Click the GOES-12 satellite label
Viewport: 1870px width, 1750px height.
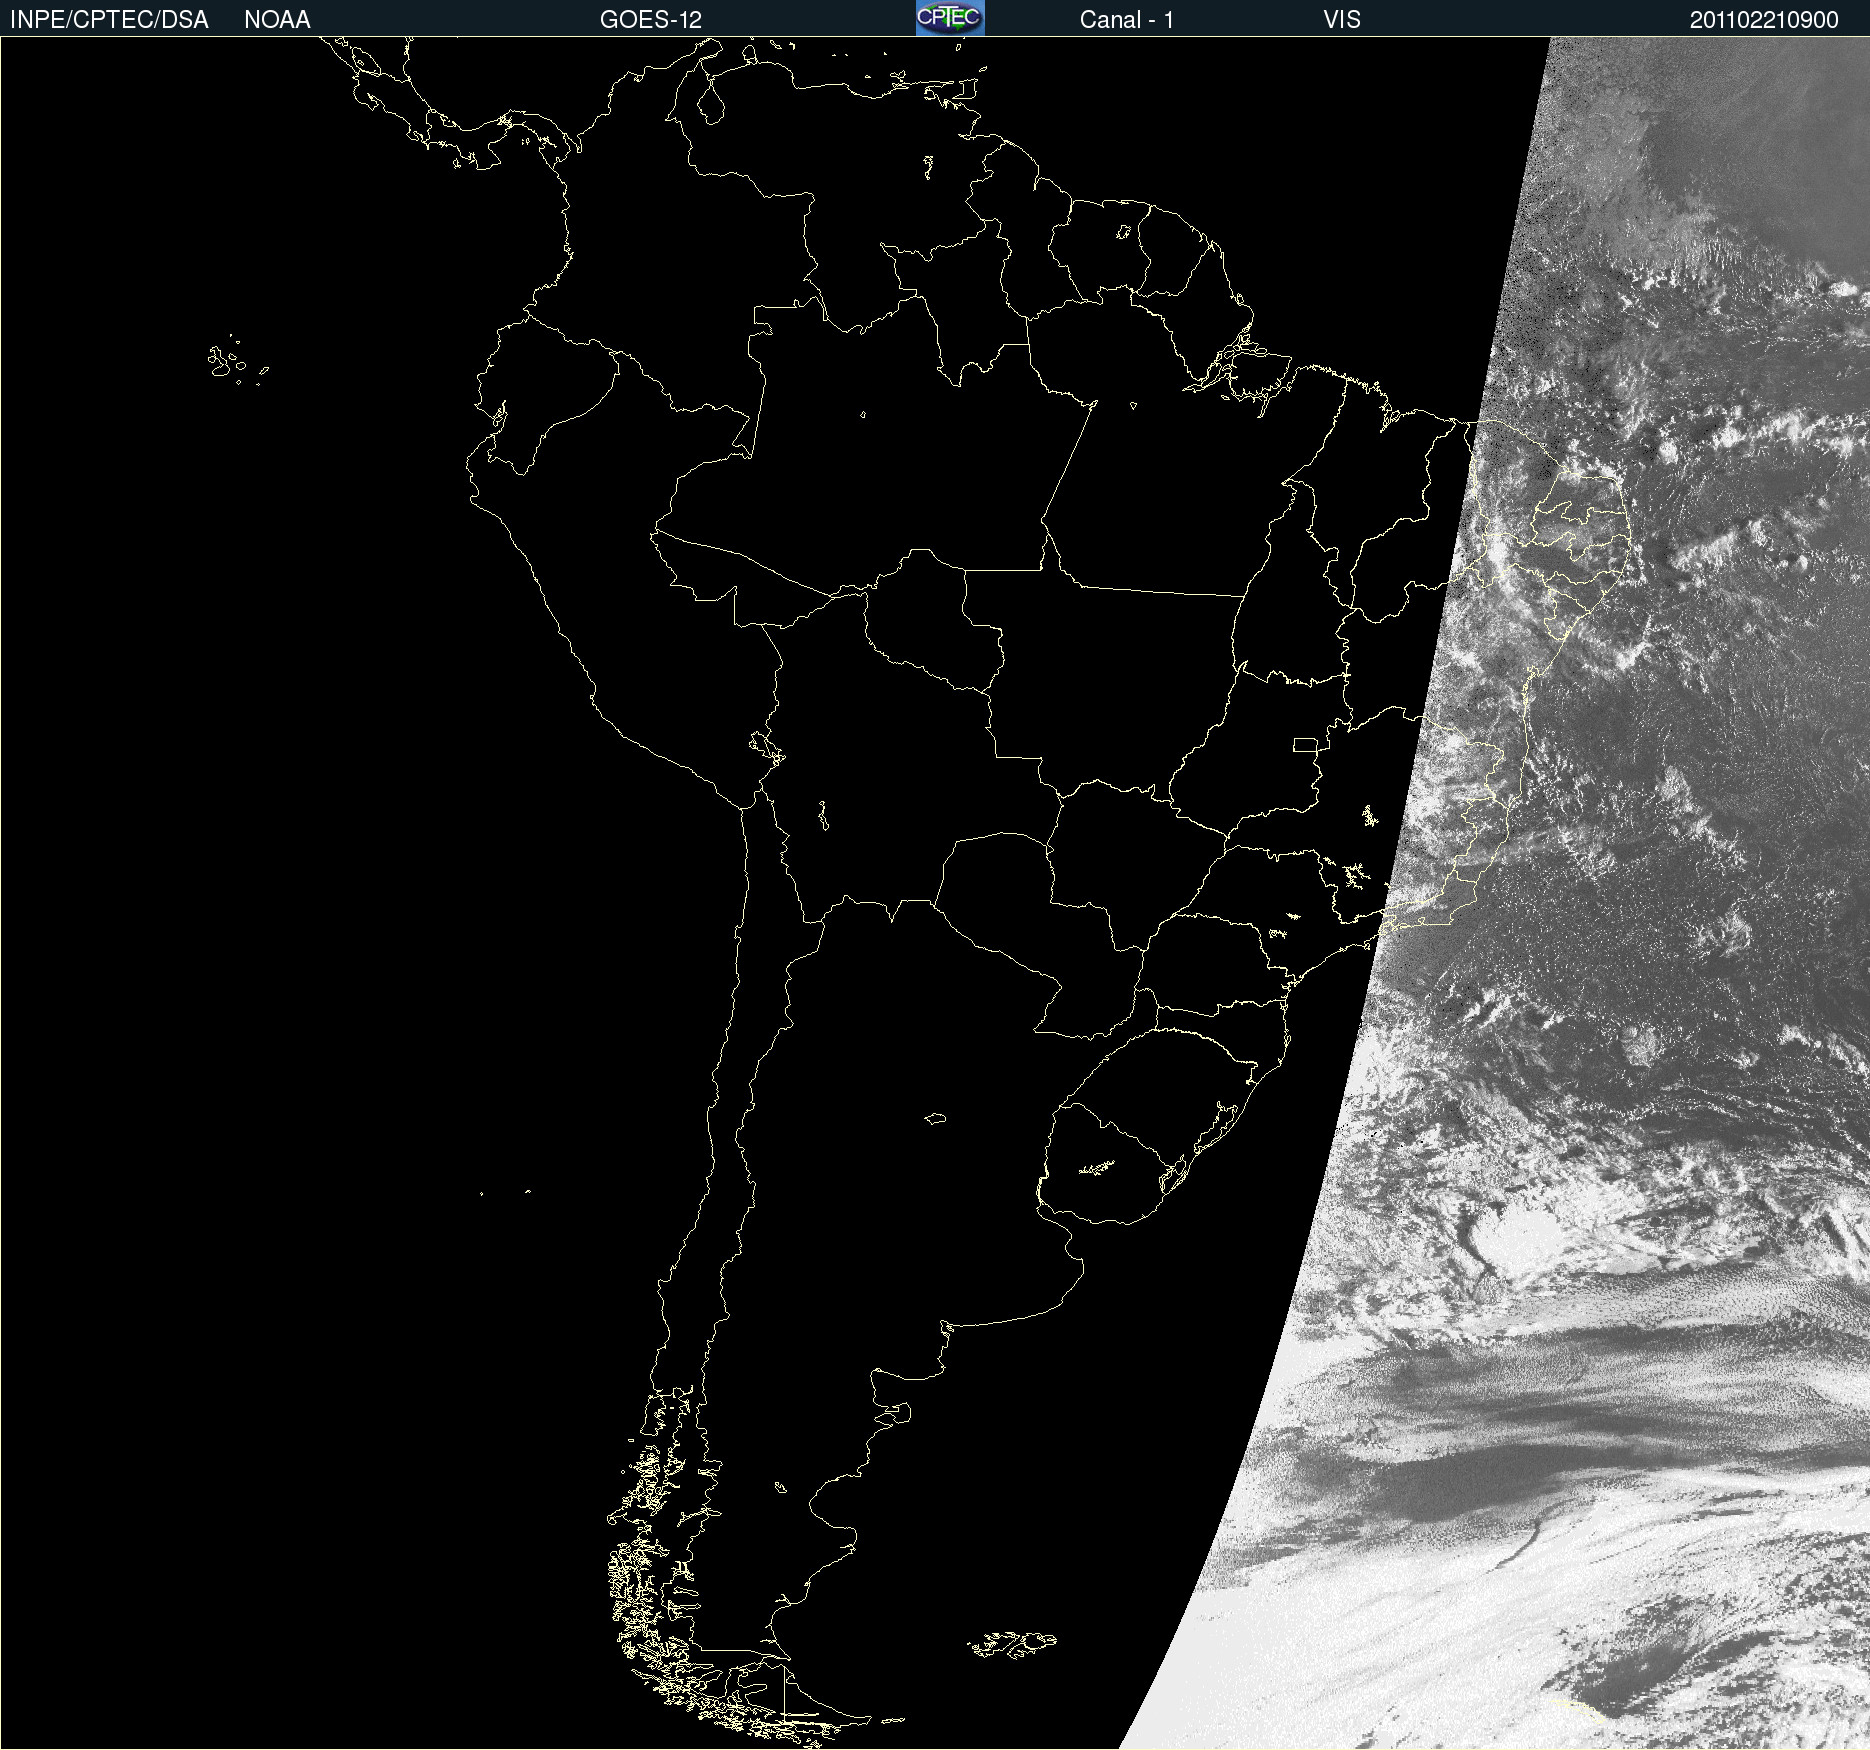pos(651,20)
